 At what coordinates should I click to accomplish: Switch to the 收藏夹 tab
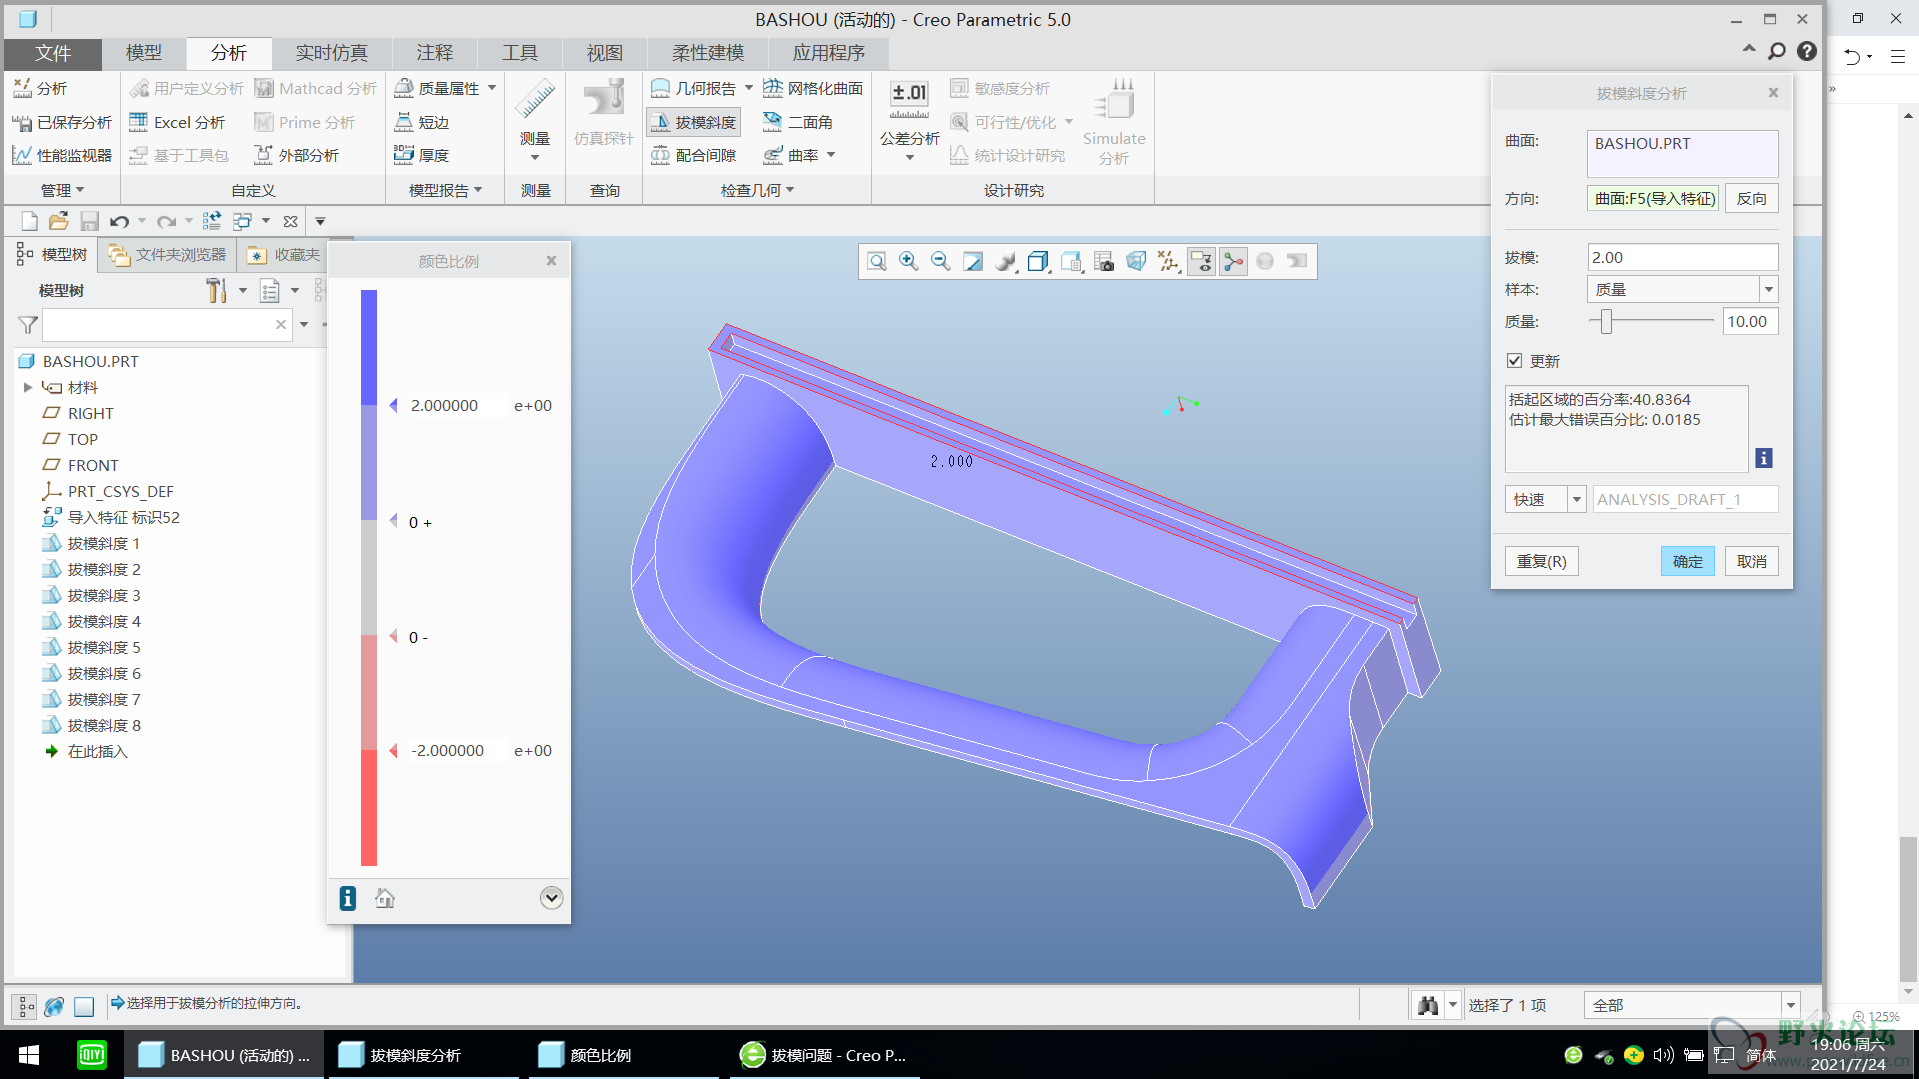tap(285, 255)
